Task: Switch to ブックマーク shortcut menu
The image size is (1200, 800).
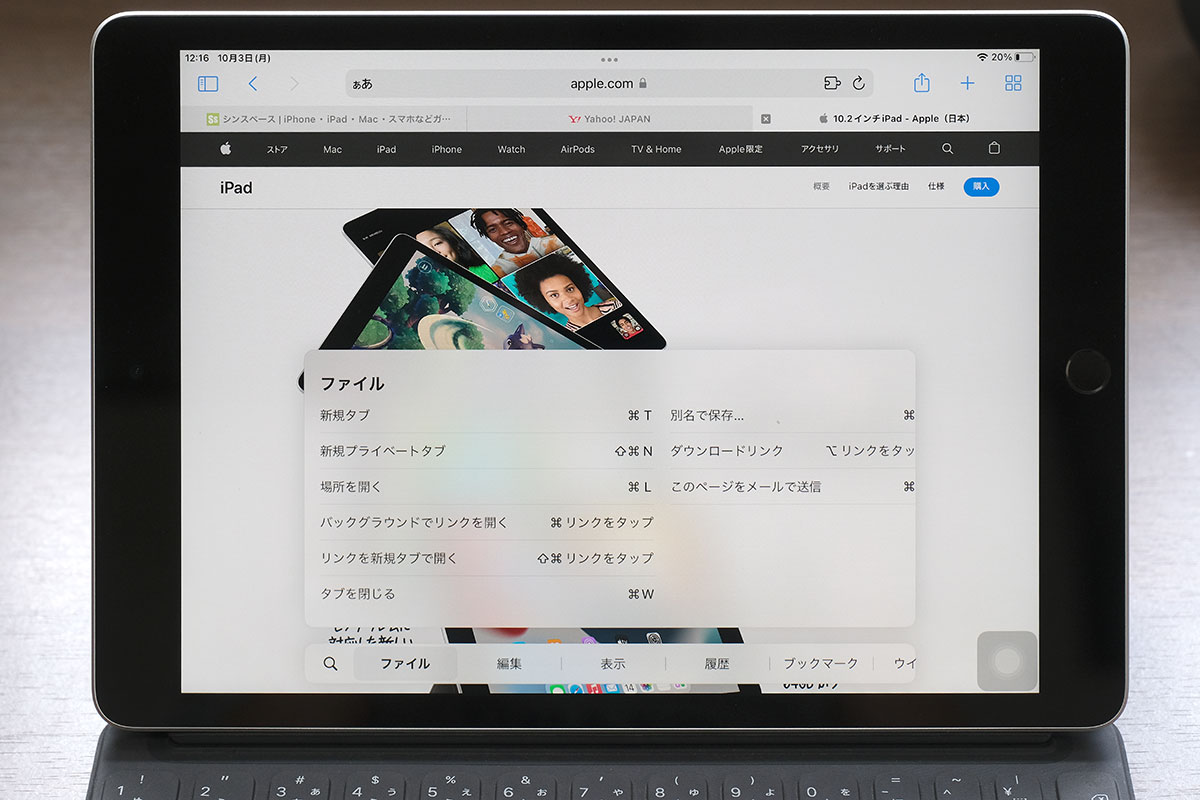Action: point(821,663)
